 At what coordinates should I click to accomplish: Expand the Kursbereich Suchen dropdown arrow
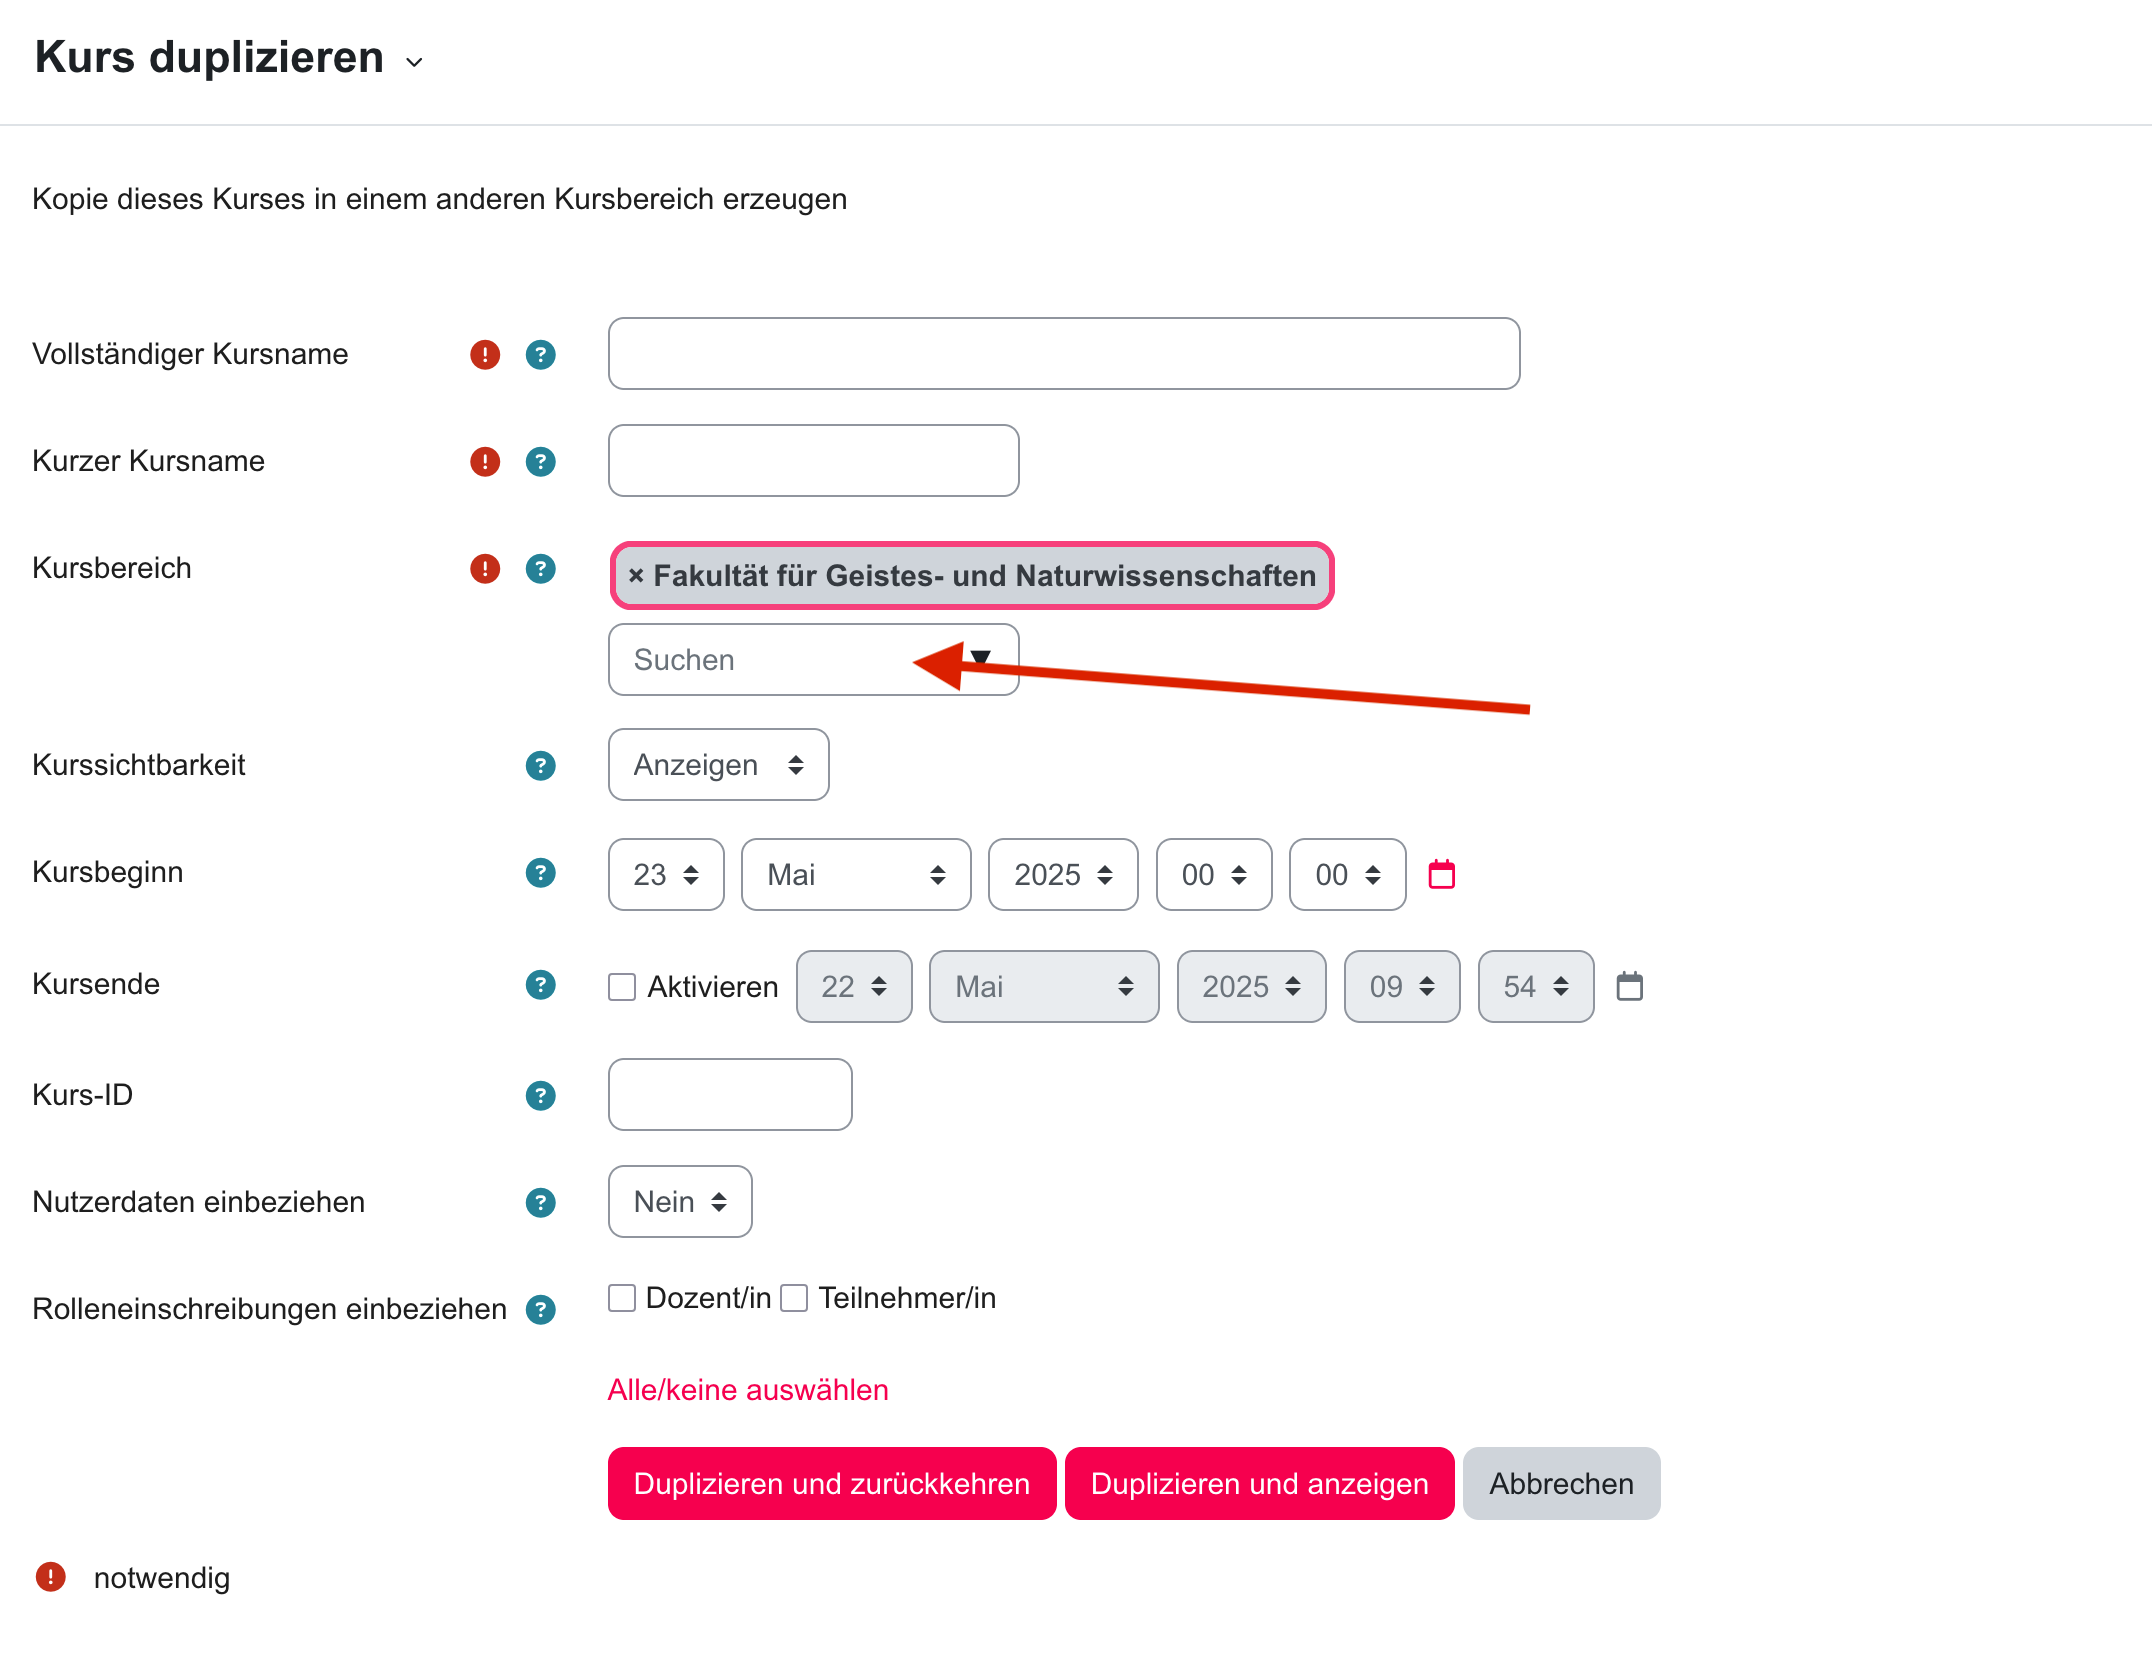pyautogui.click(x=981, y=658)
